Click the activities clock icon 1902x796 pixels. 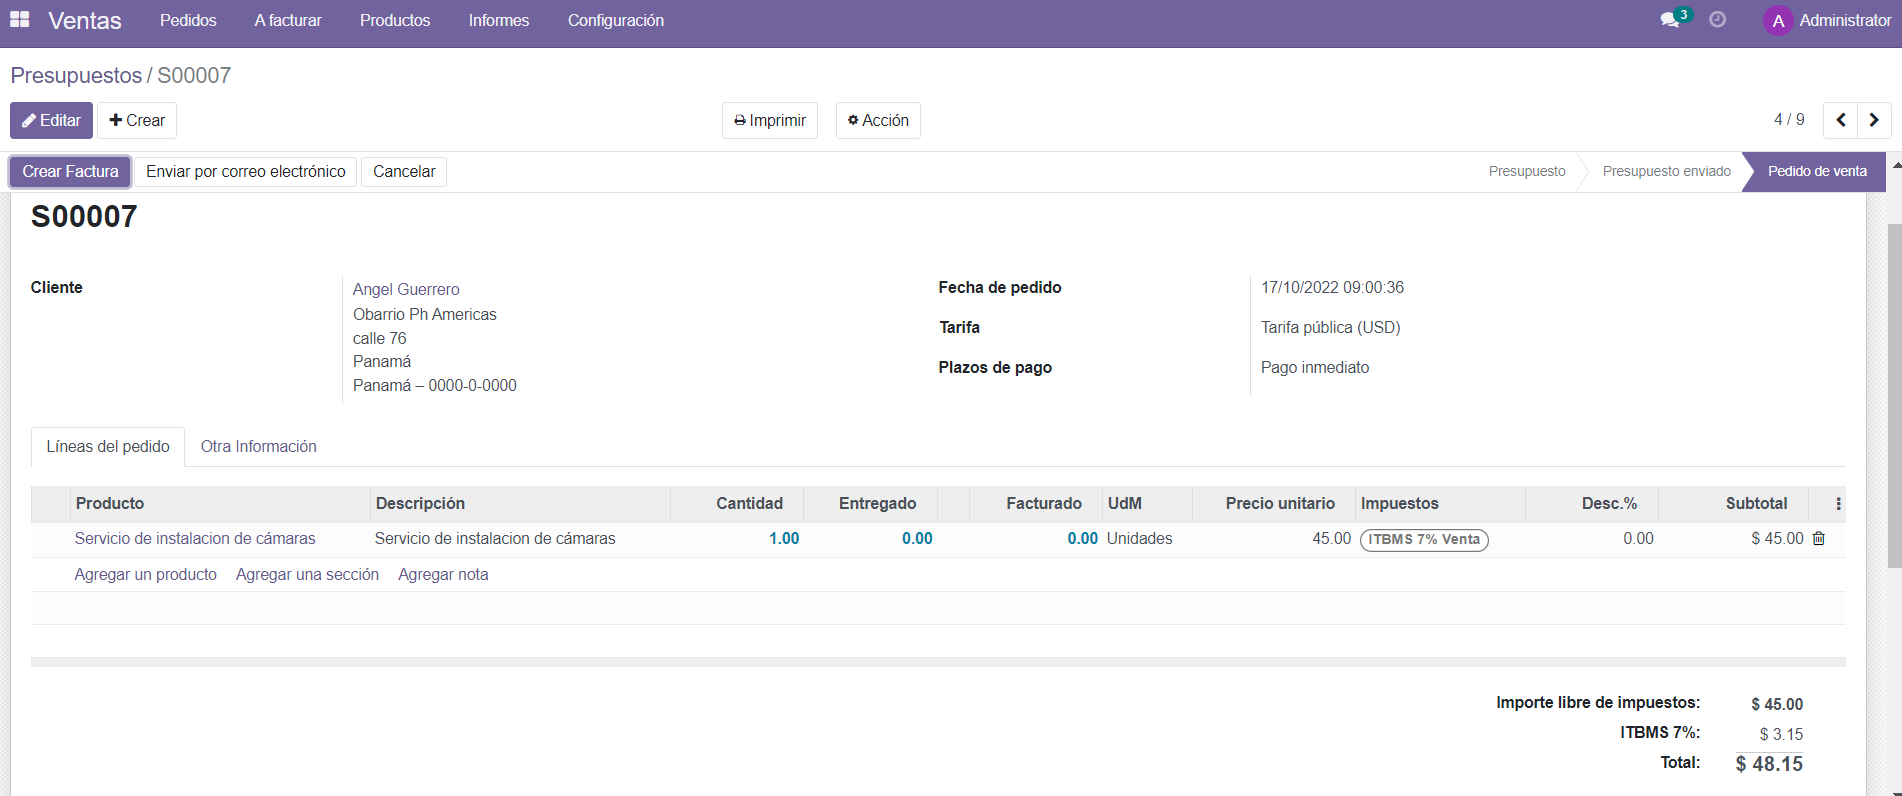coord(1717,20)
